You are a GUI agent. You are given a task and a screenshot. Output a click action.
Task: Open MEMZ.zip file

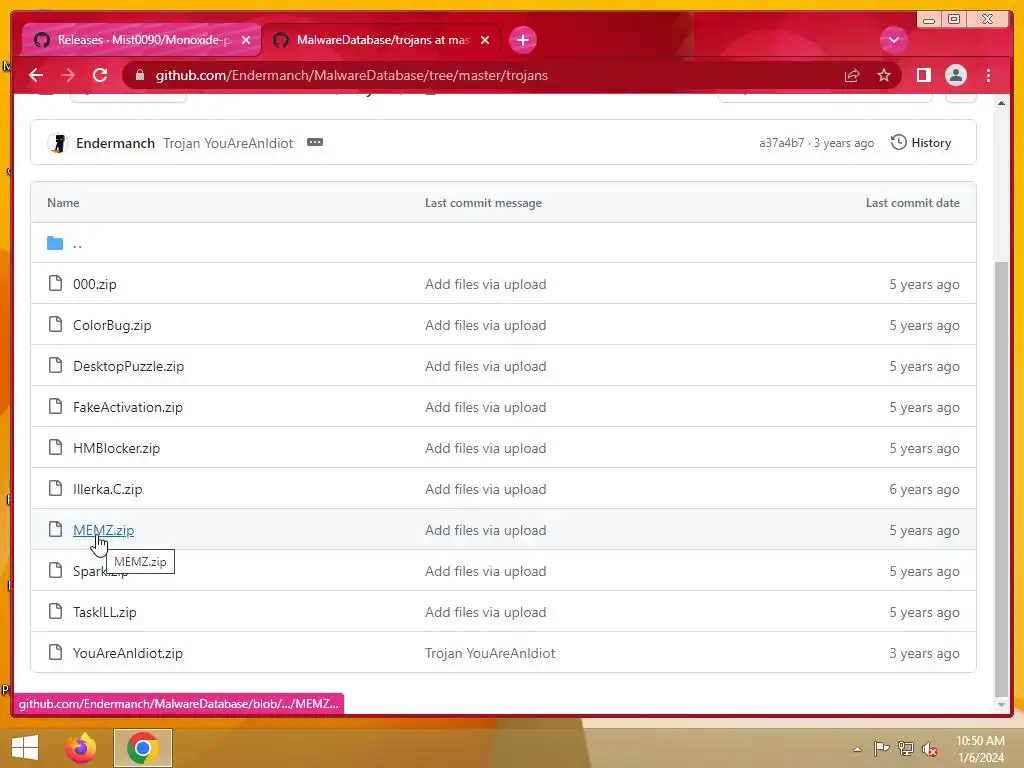pos(103,530)
